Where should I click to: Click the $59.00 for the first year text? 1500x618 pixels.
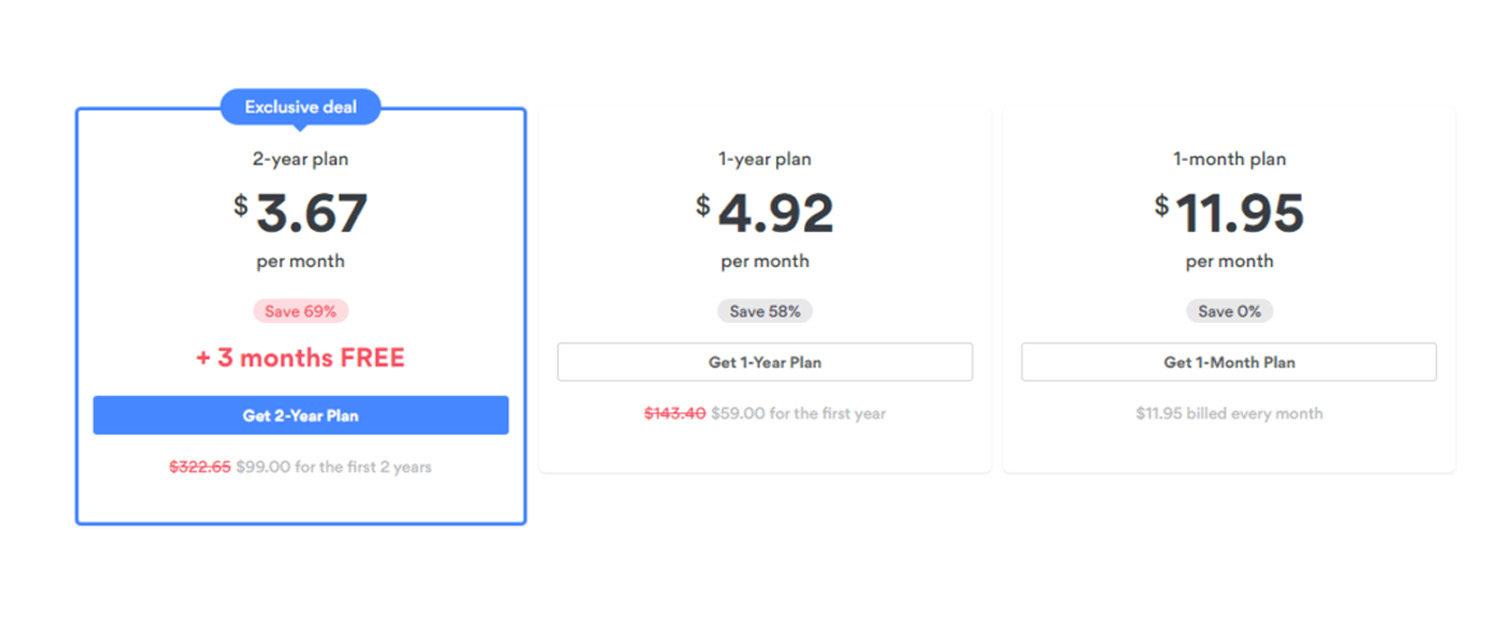(x=799, y=413)
